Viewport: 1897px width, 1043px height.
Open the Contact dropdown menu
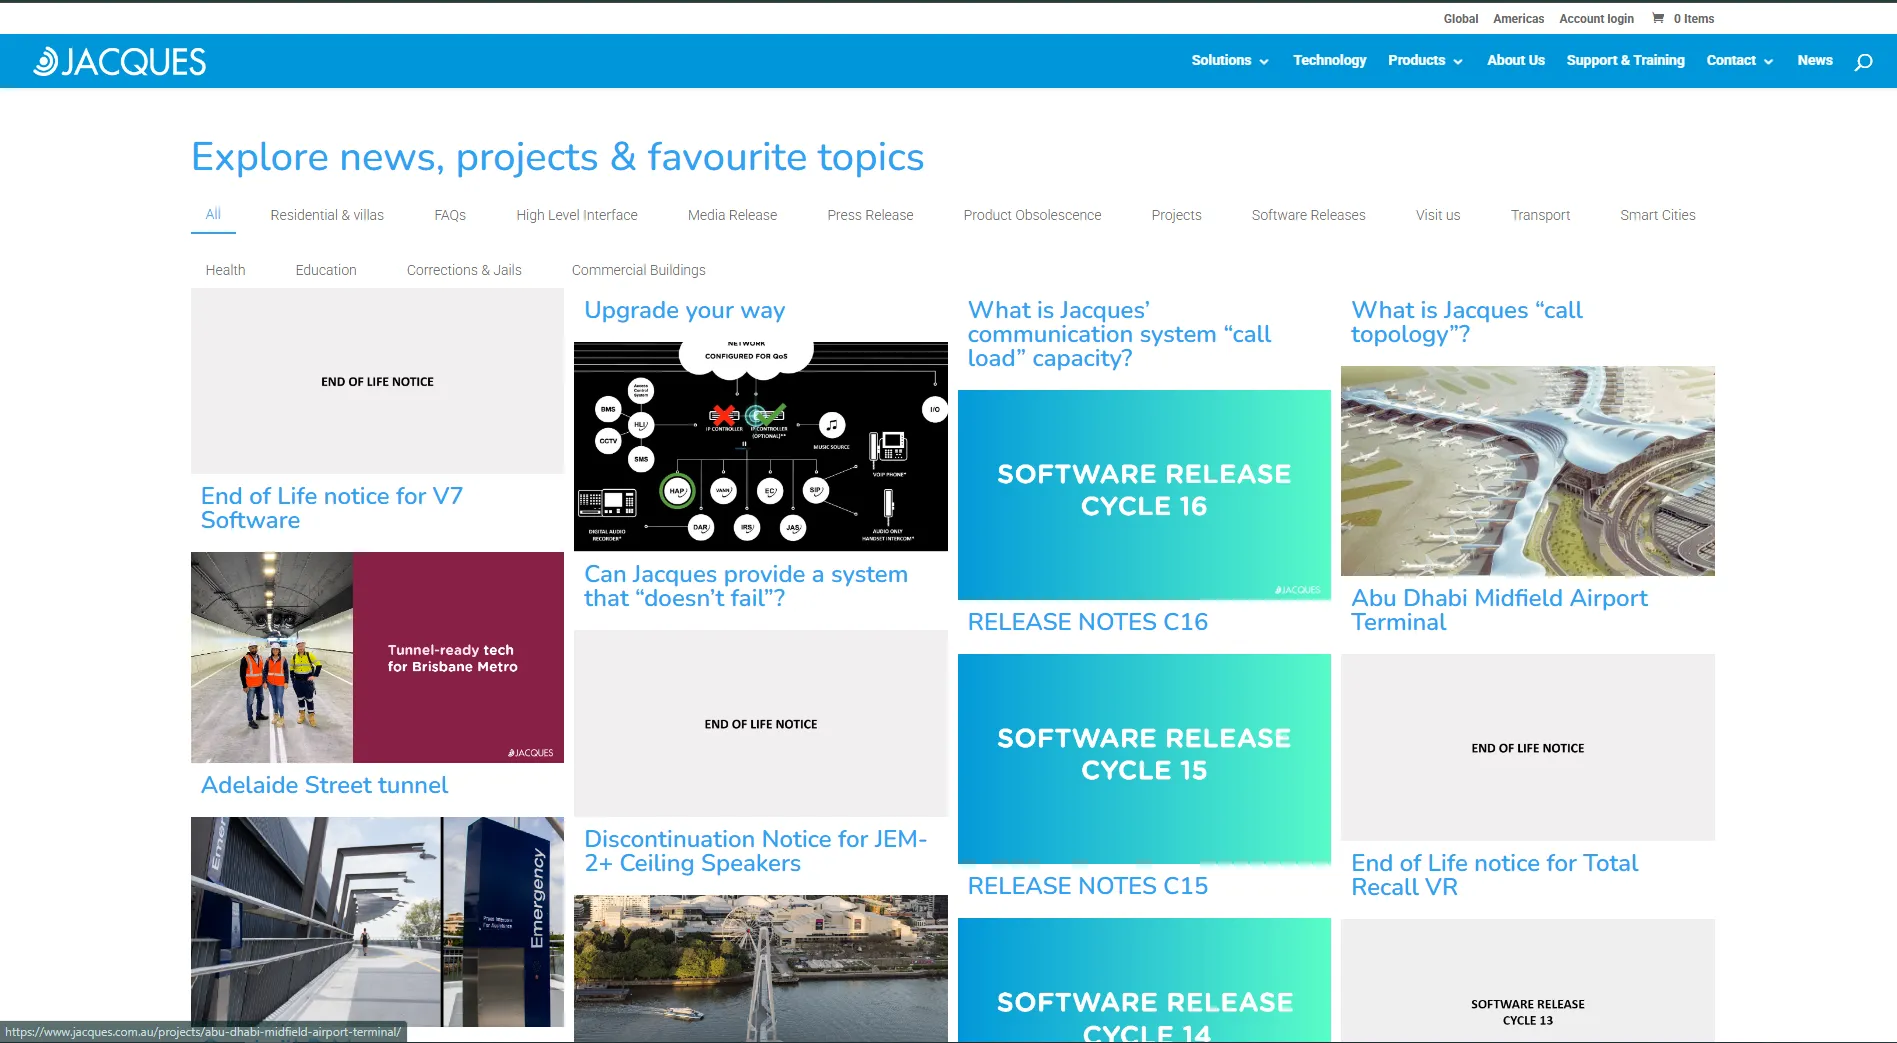(1739, 60)
